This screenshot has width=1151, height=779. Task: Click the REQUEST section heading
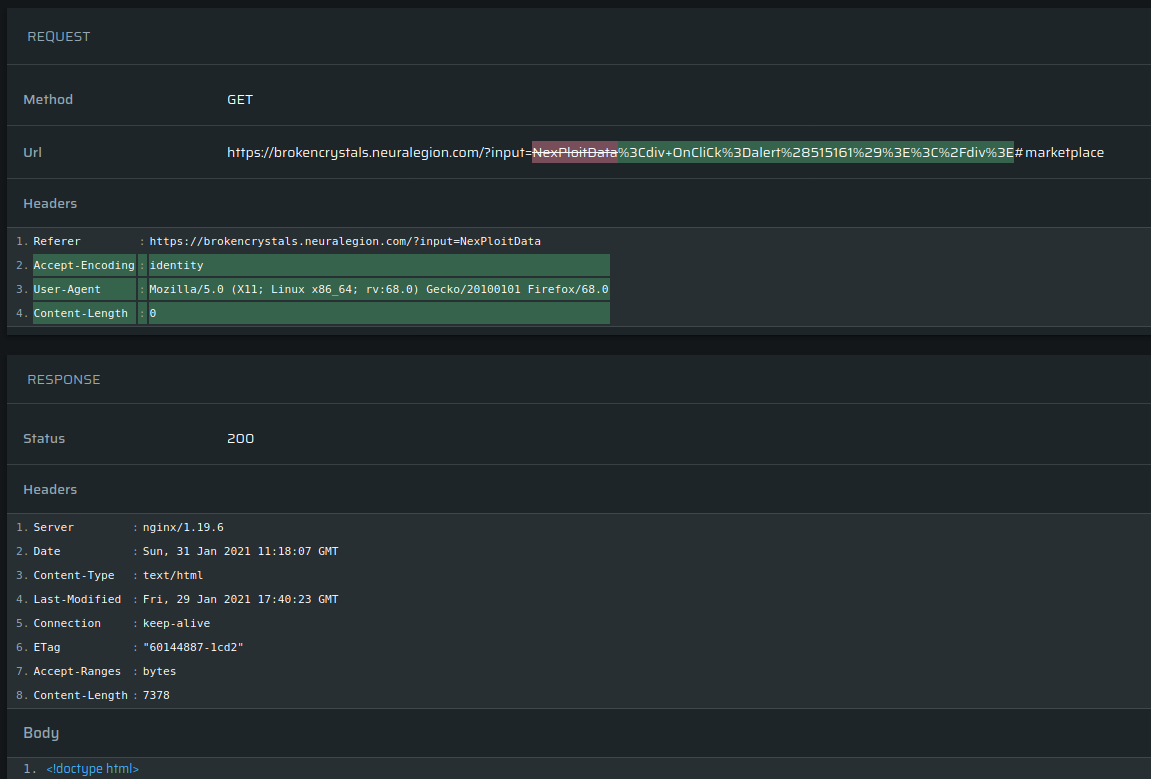58,37
